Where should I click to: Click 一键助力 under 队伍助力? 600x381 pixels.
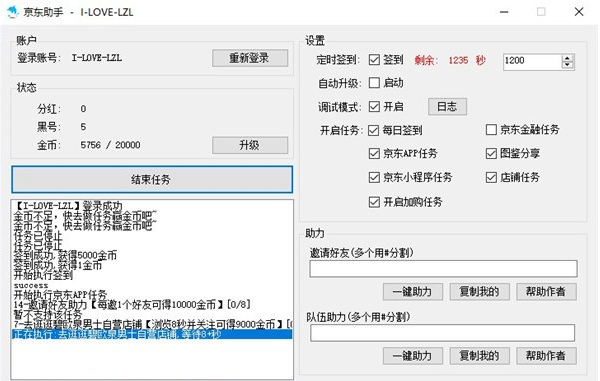(413, 356)
